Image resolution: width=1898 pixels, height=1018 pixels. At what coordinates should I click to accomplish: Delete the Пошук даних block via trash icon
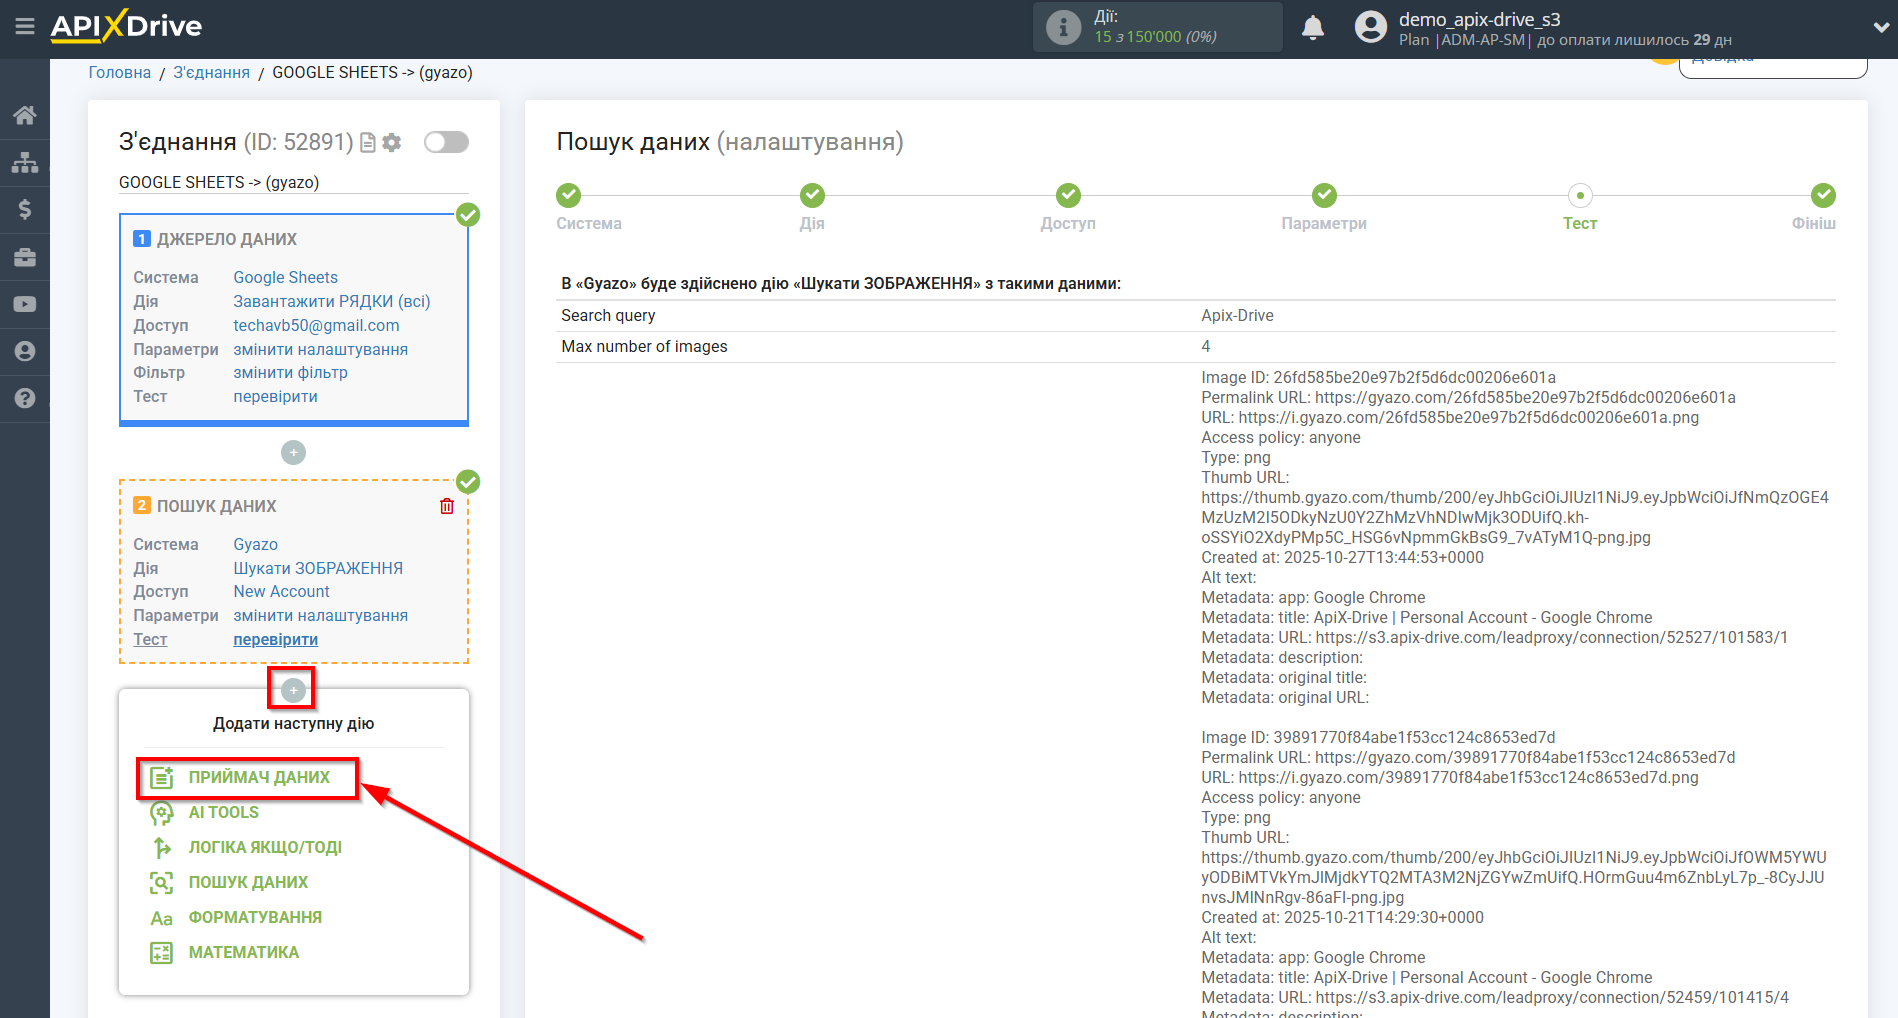(x=447, y=506)
